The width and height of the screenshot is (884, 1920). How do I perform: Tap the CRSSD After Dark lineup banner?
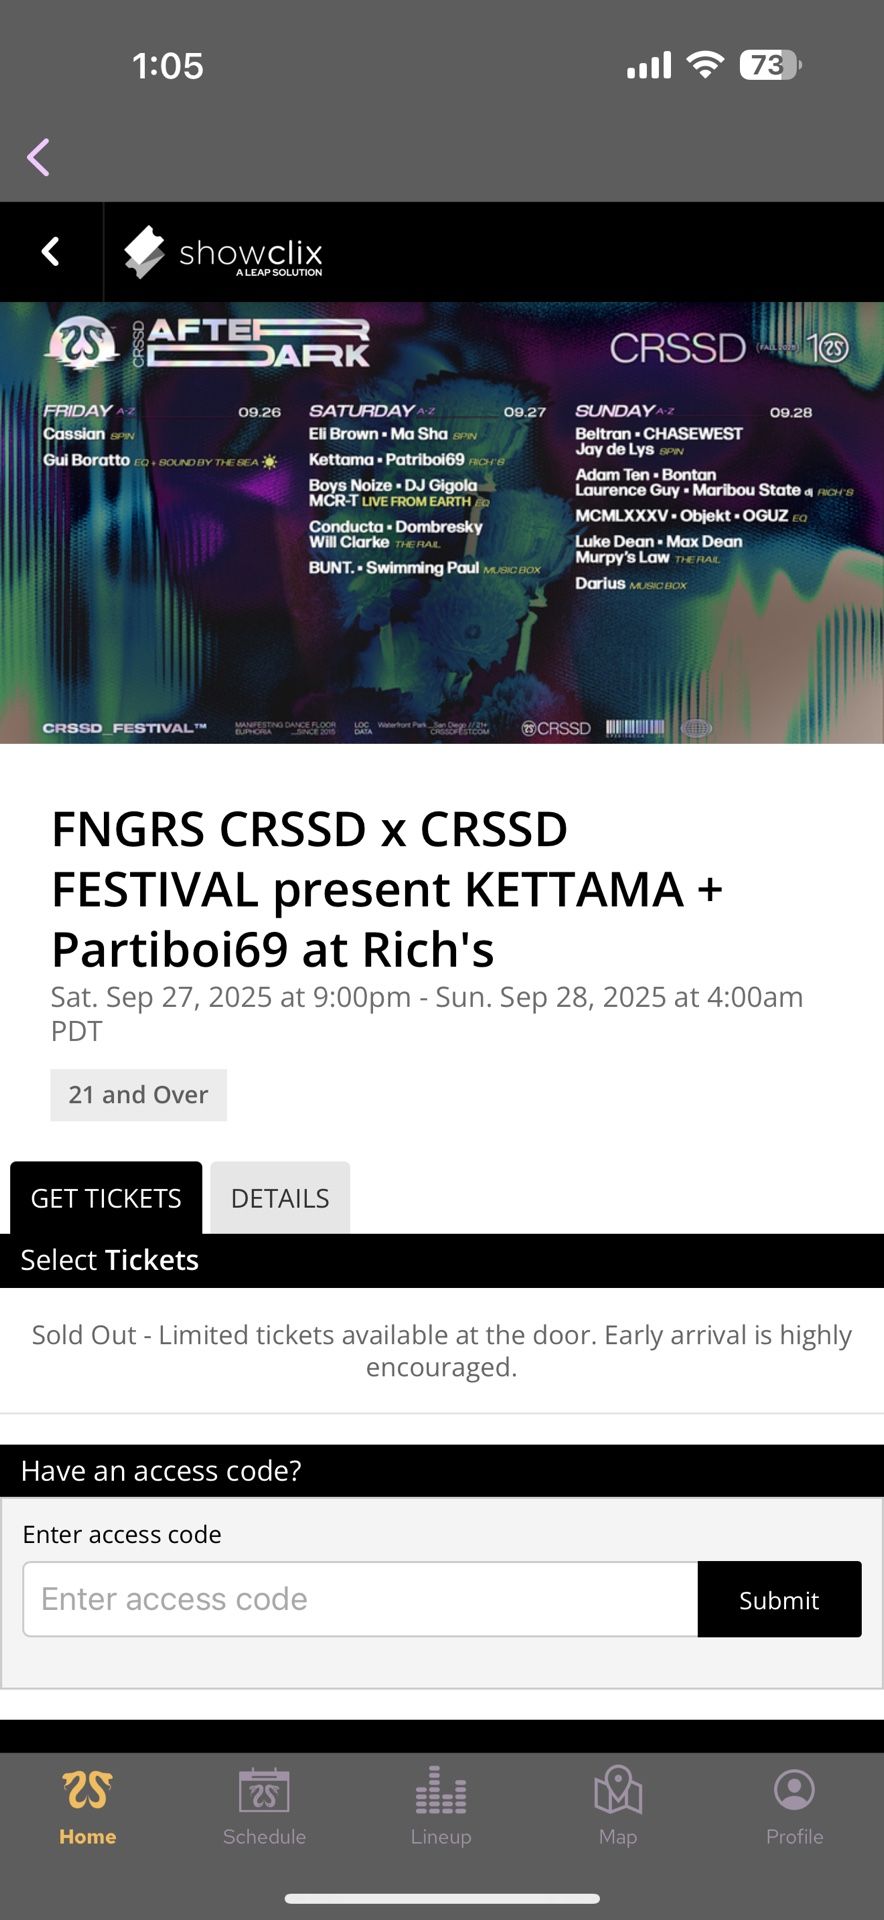pos(442,522)
